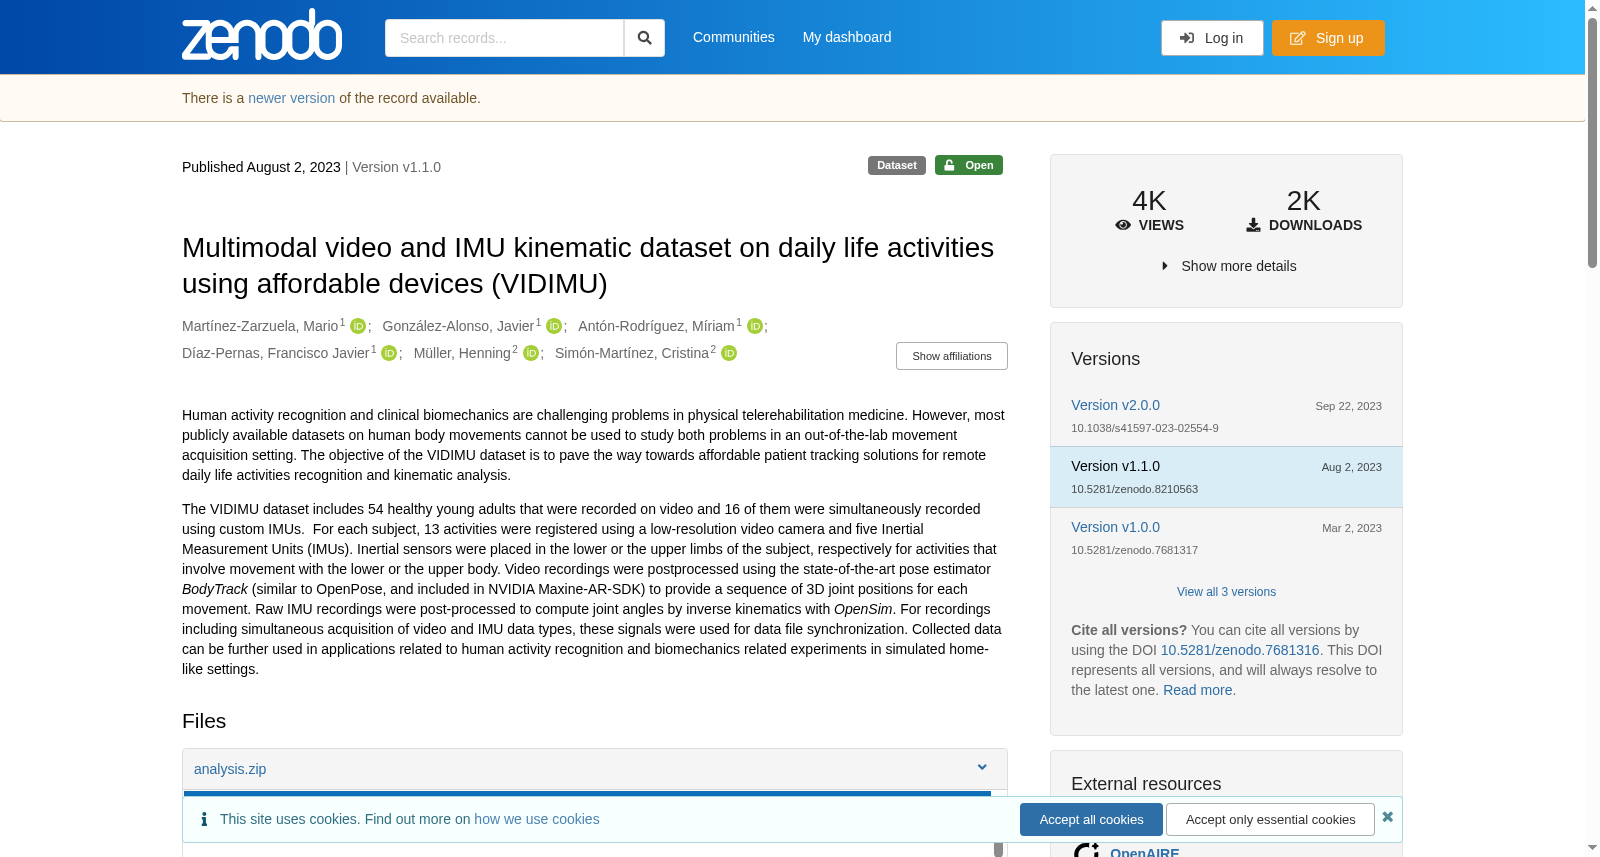The height and width of the screenshot is (857, 1600).
Task: Click View all 3 versions link
Action: coord(1226,592)
